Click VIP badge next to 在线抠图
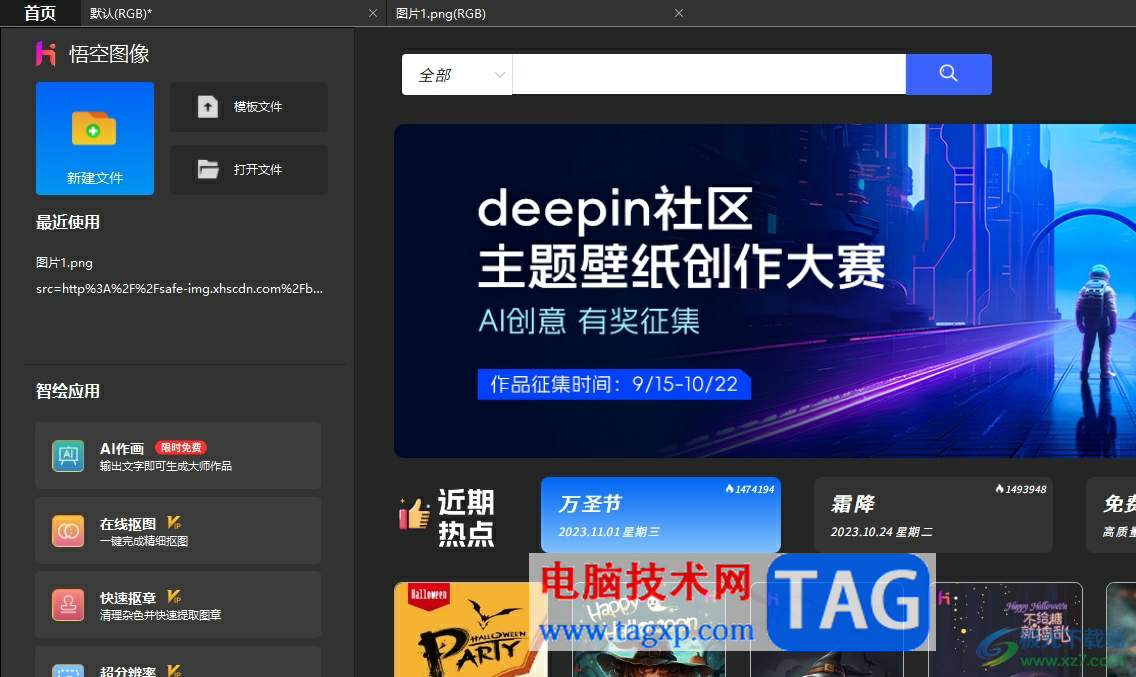 point(174,523)
